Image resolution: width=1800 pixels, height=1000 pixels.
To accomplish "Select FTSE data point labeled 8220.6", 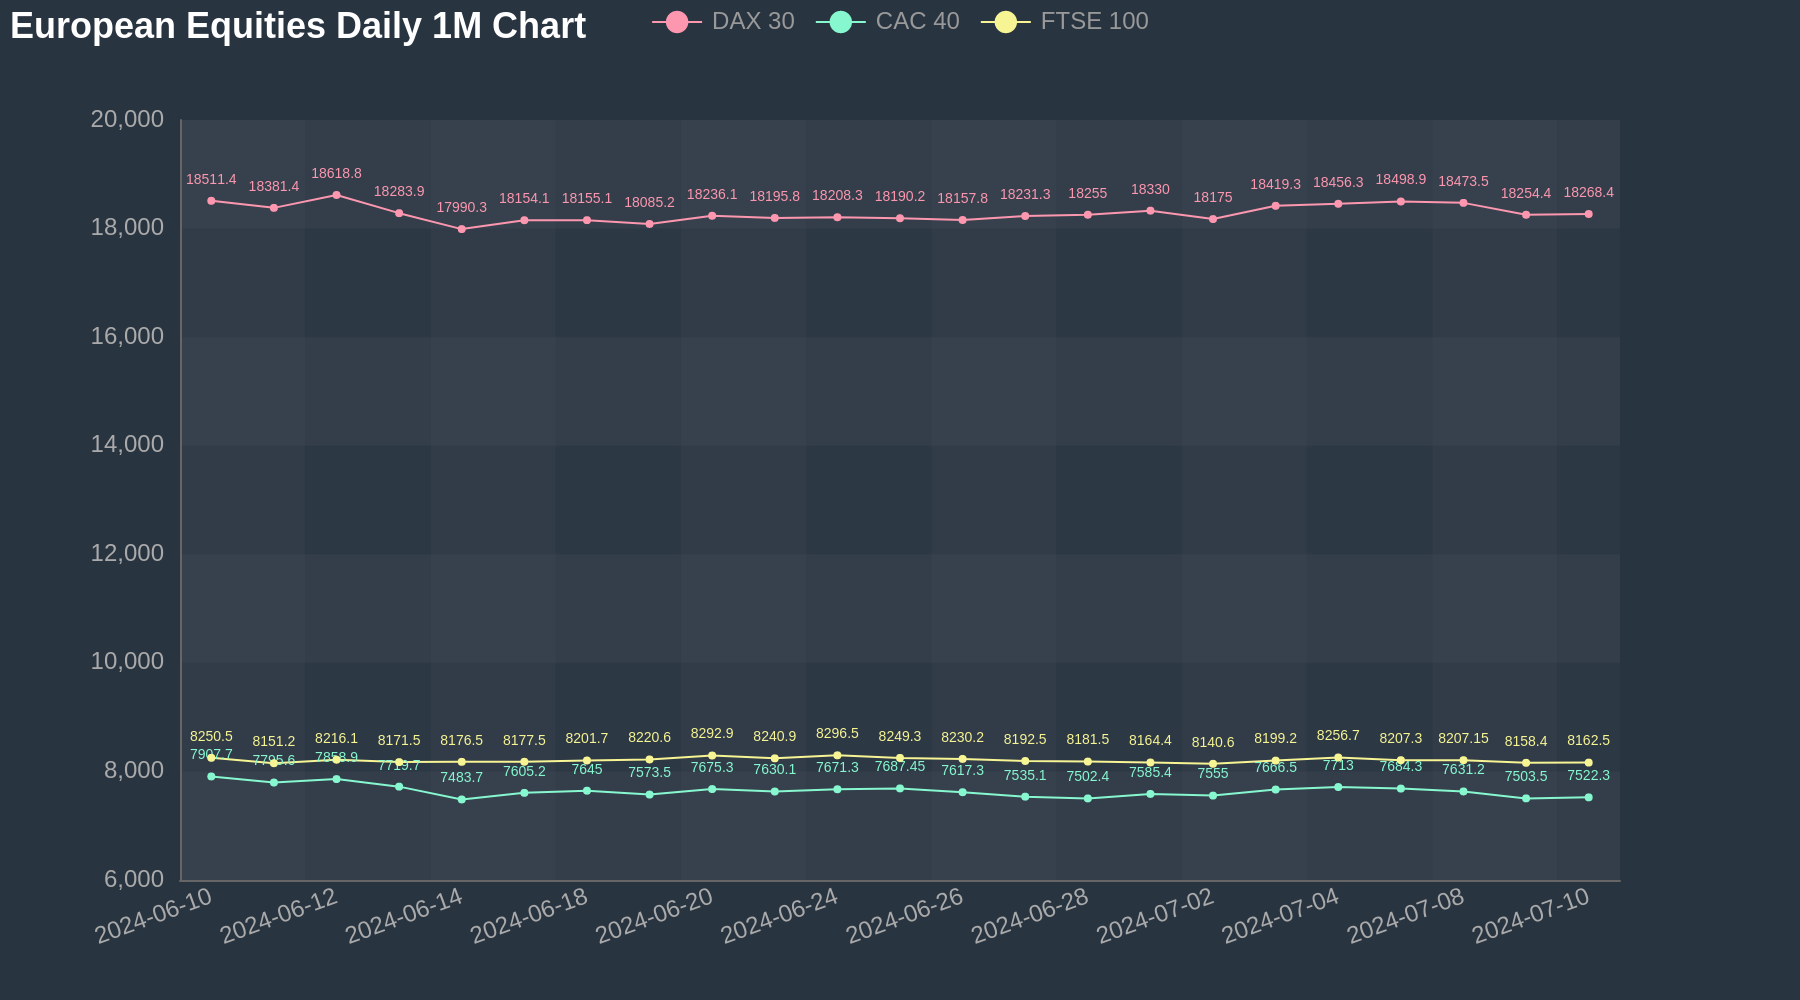I will pos(649,760).
